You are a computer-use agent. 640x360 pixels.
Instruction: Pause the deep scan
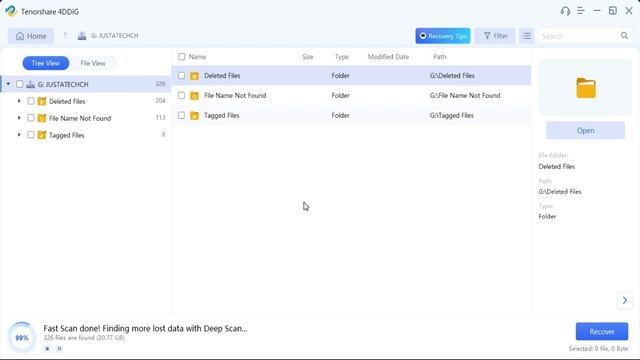pos(59,349)
